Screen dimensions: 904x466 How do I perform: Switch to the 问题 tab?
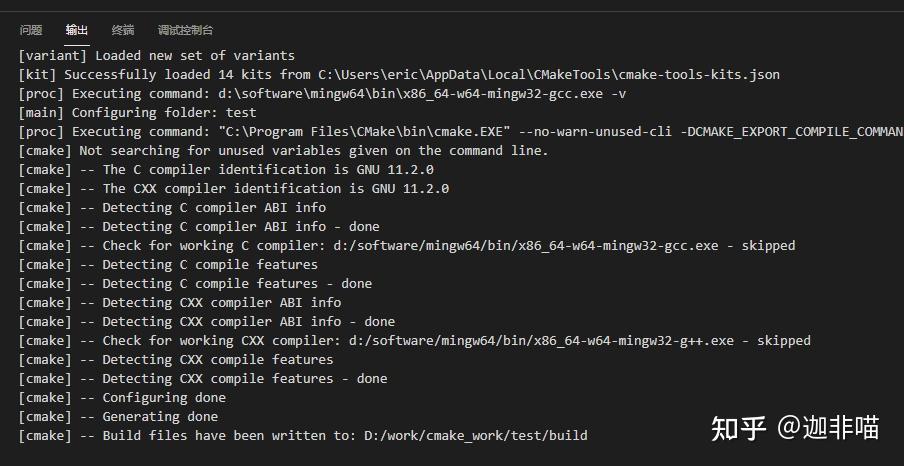[x=31, y=31]
